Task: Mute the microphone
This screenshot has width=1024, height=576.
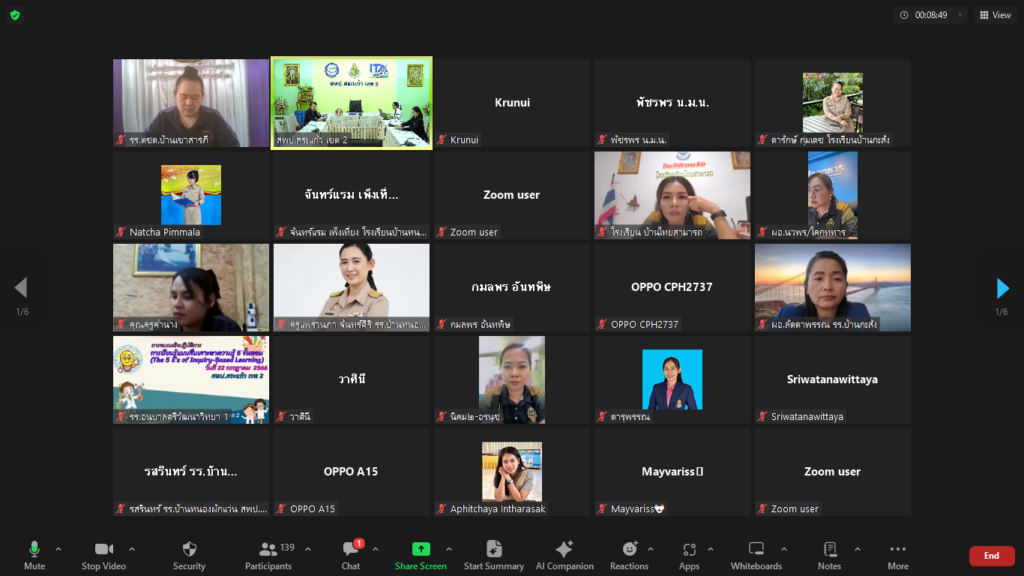Action: pos(34,554)
